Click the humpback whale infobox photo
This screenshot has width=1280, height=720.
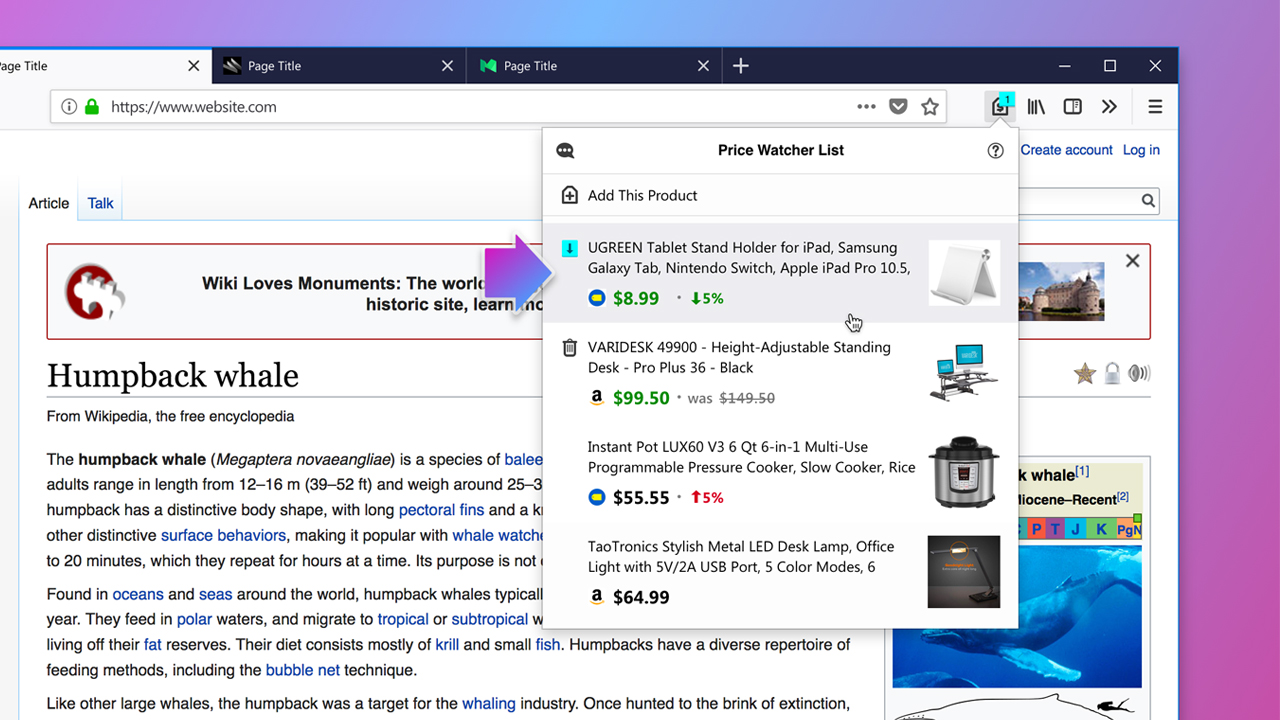[x=1017, y=614]
